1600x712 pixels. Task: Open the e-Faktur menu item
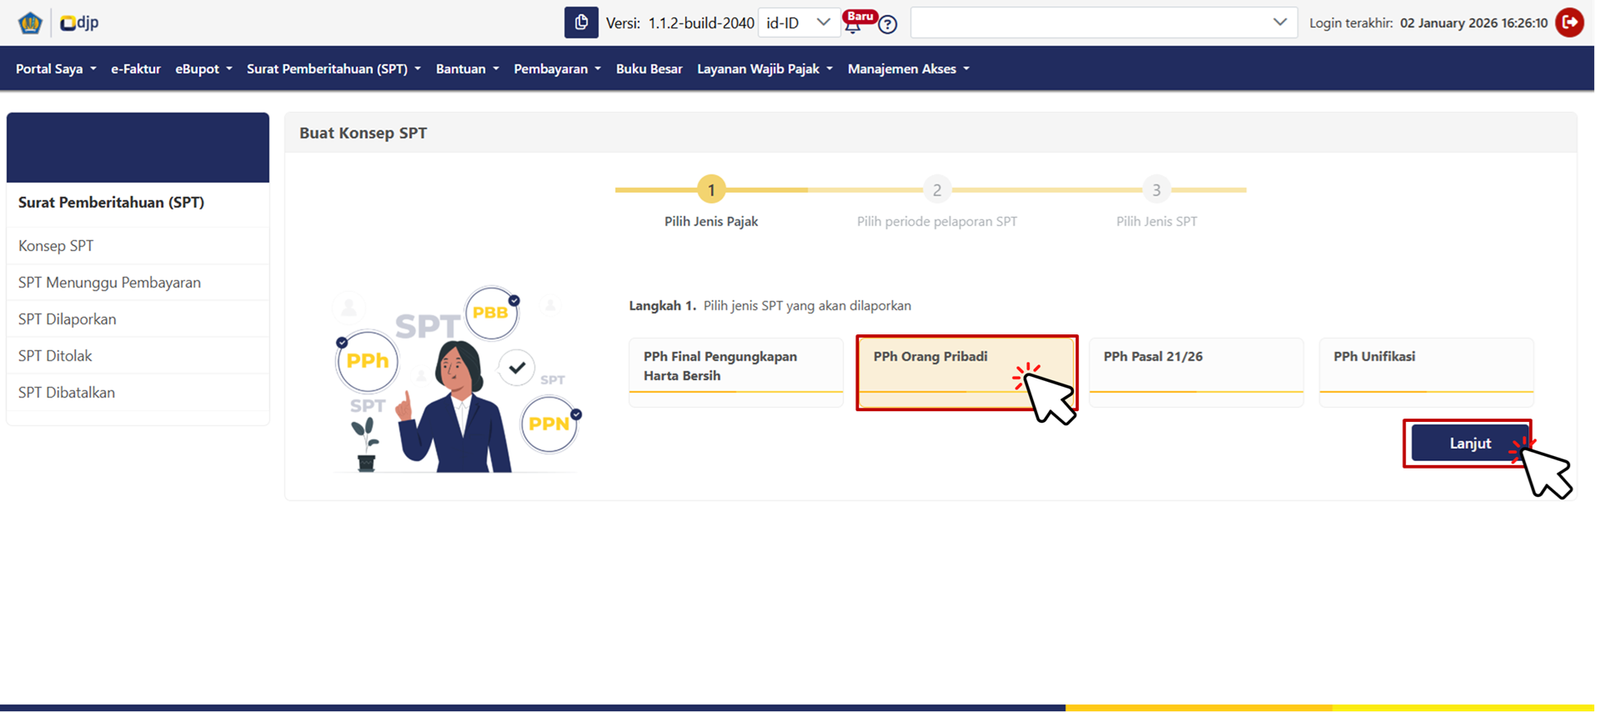coord(136,69)
